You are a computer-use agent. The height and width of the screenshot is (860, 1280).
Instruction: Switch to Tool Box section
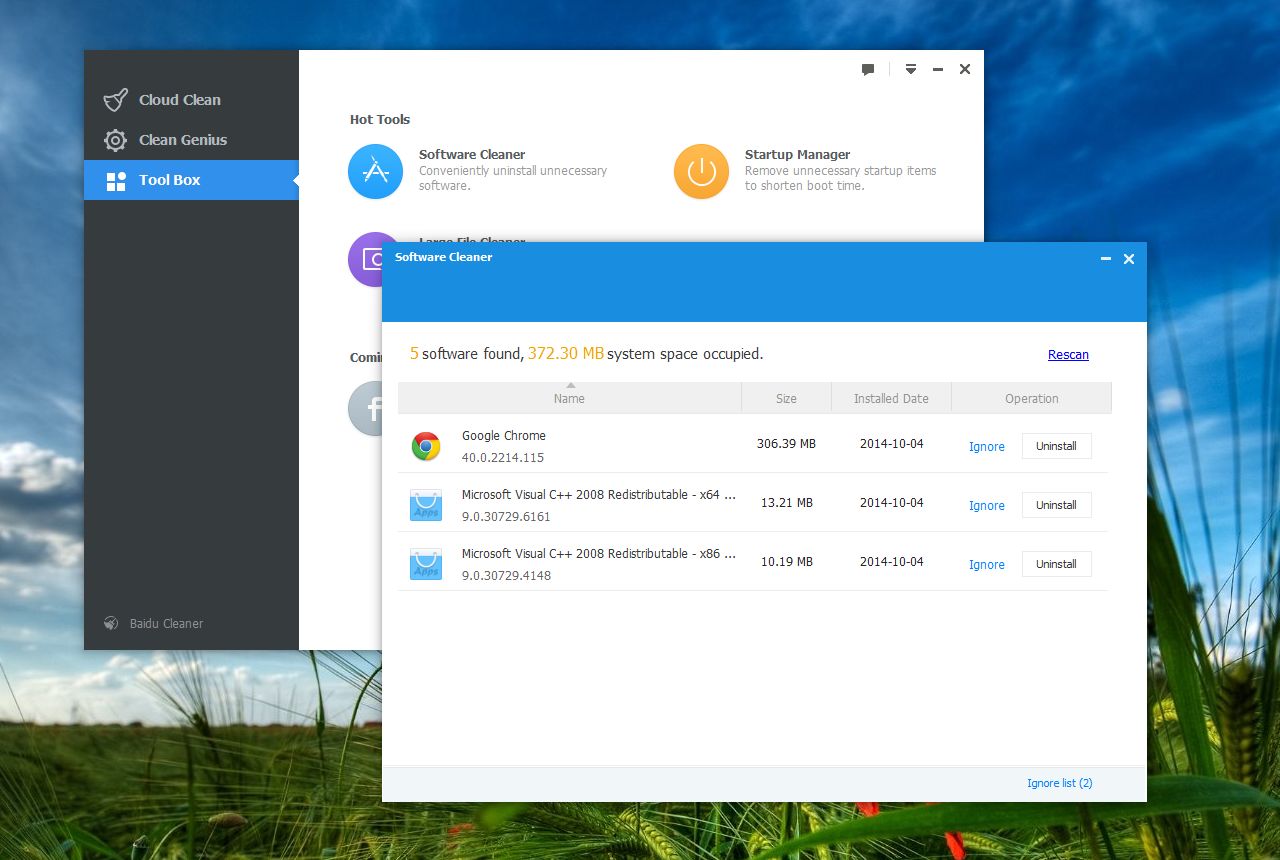pyautogui.click(x=191, y=180)
